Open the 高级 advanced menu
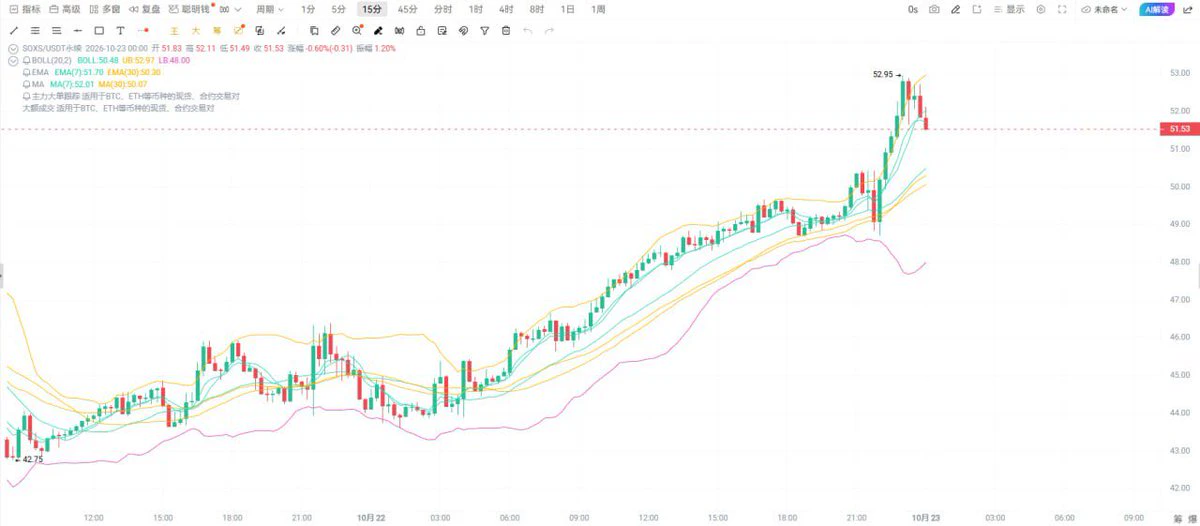This screenshot has height=526, width=1200. point(65,9)
